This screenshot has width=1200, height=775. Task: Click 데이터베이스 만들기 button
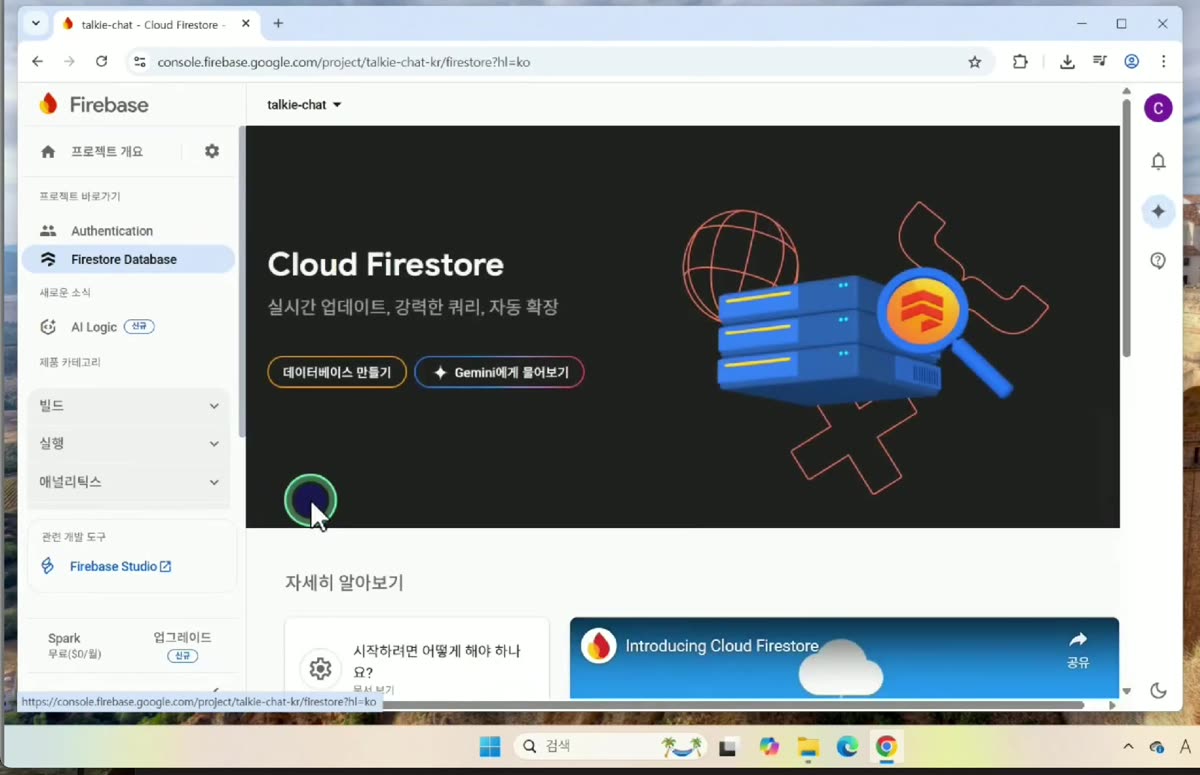[x=337, y=372]
